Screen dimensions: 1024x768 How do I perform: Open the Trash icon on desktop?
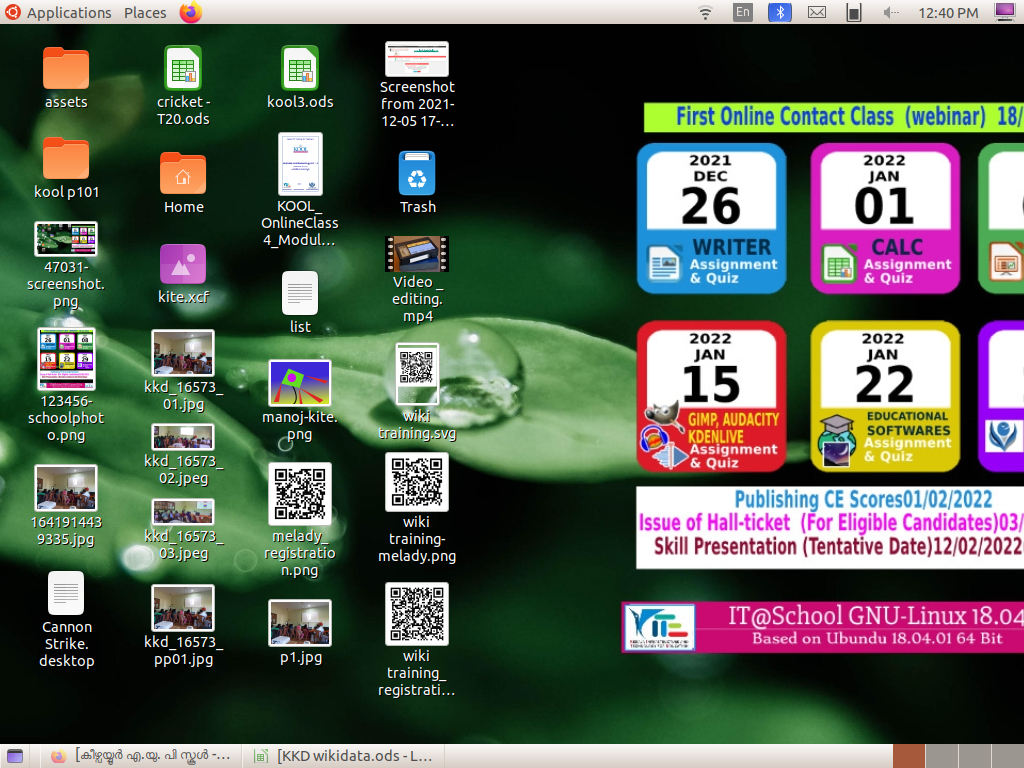coord(417,174)
